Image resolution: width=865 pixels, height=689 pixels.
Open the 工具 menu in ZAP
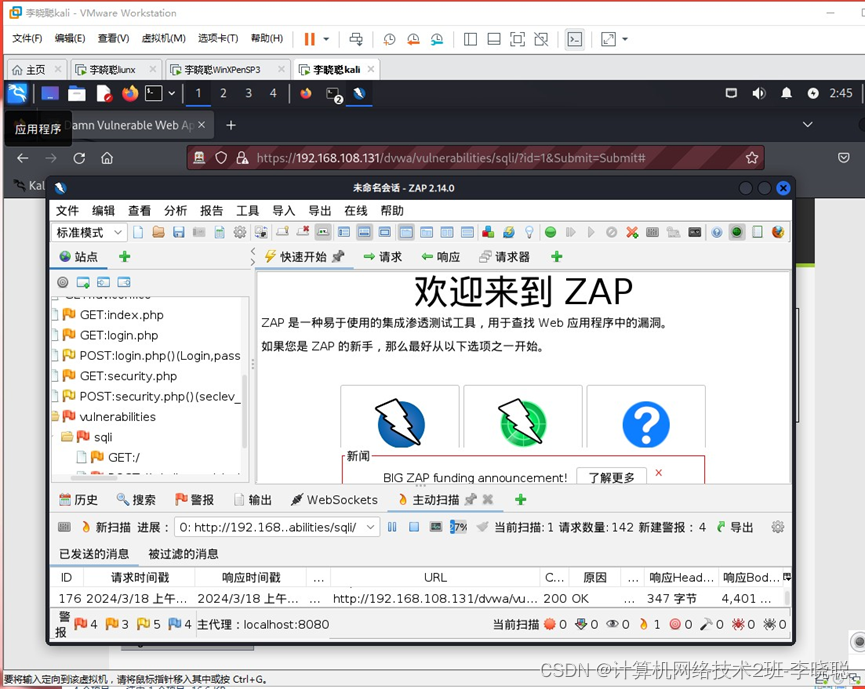(247, 211)
